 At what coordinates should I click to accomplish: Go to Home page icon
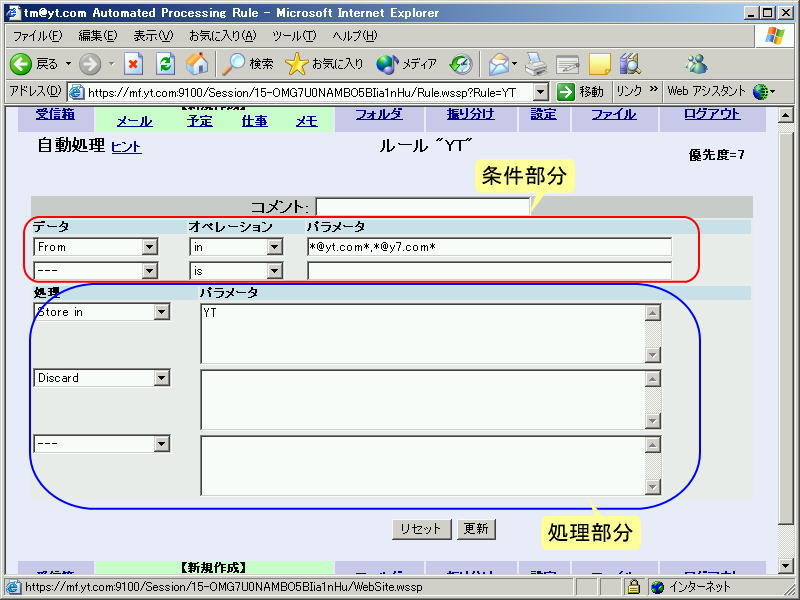pyautogui.click(x=197, y=64)
